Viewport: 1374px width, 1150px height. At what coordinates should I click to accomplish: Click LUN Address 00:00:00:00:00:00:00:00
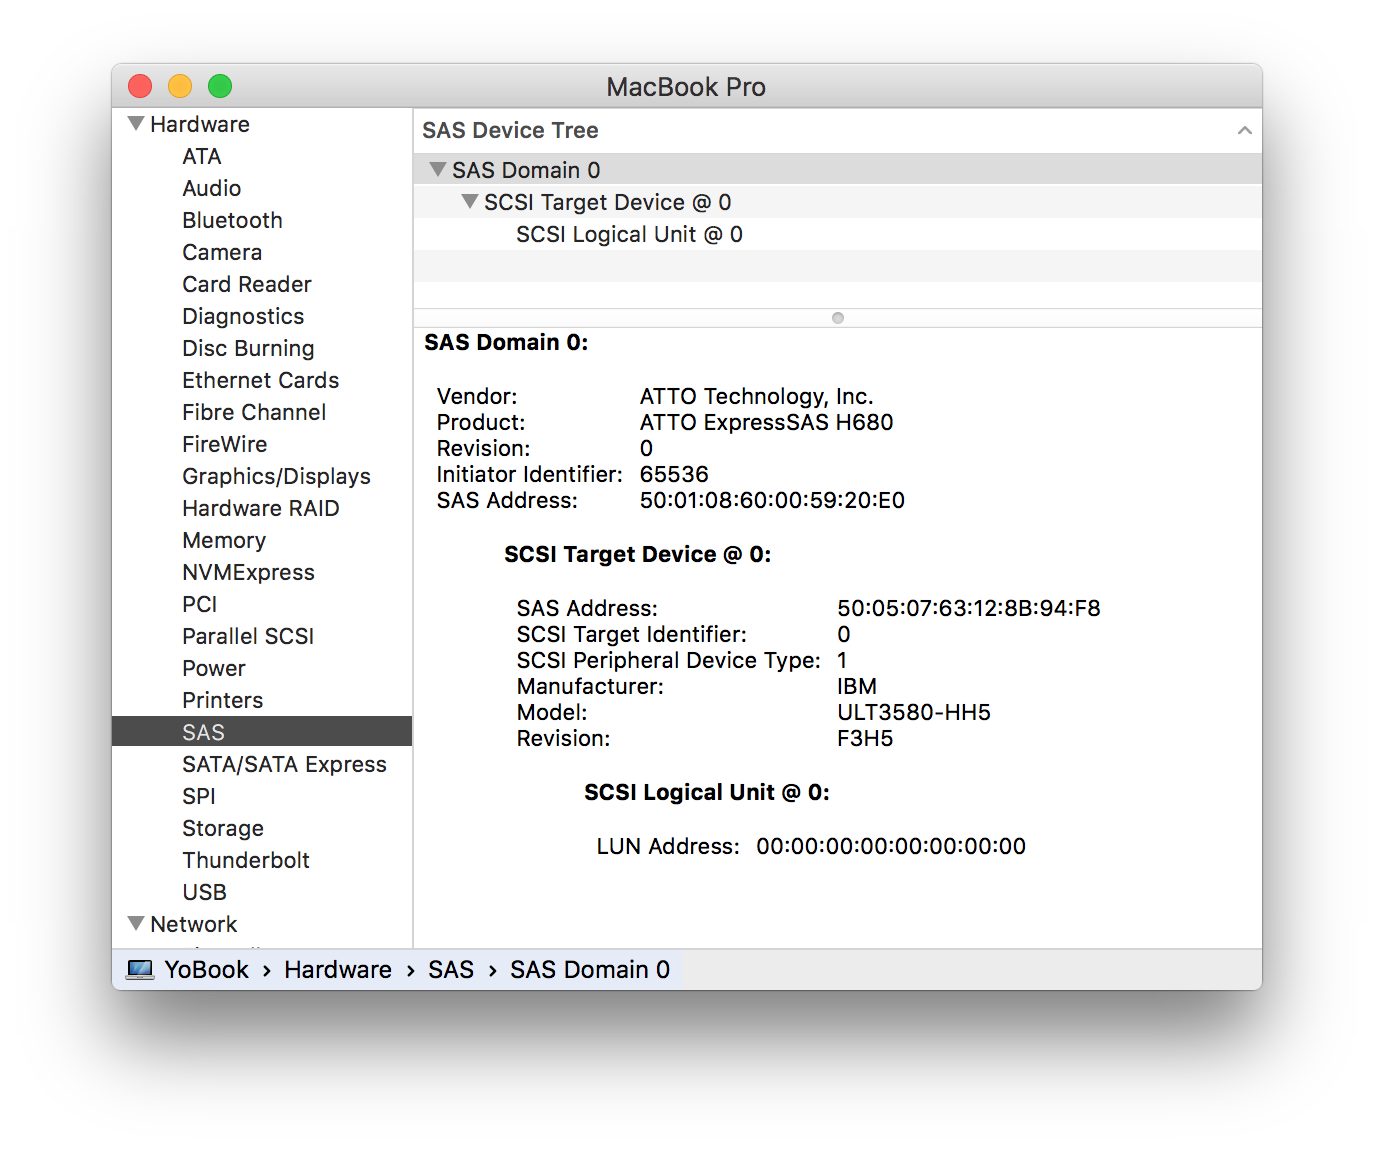891,846
